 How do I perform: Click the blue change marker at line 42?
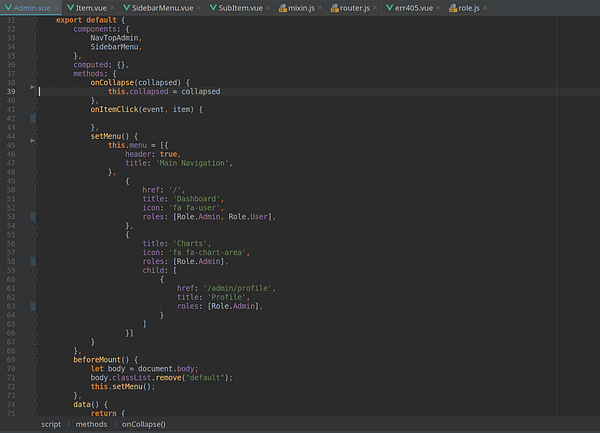33,117
